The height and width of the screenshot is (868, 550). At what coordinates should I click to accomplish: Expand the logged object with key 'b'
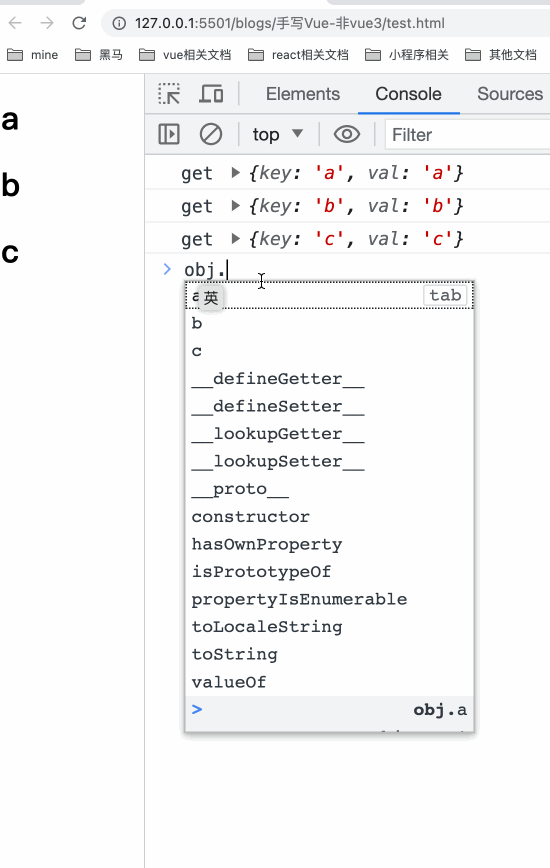[236, 206]
